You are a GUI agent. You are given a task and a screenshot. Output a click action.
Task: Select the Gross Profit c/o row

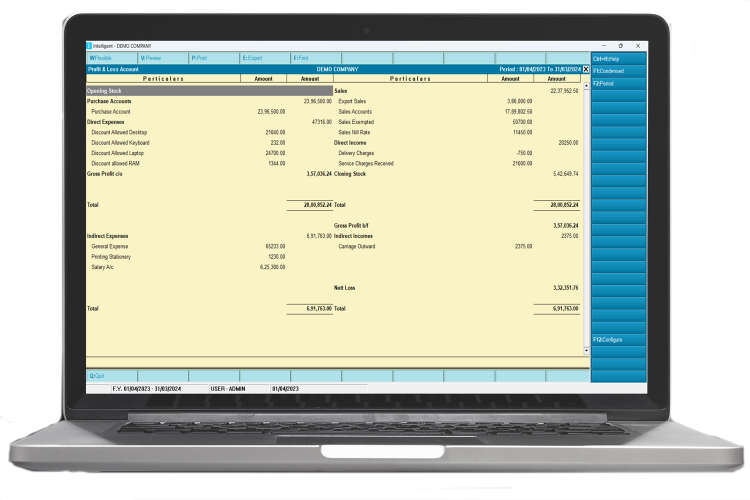tap(210, 174)
